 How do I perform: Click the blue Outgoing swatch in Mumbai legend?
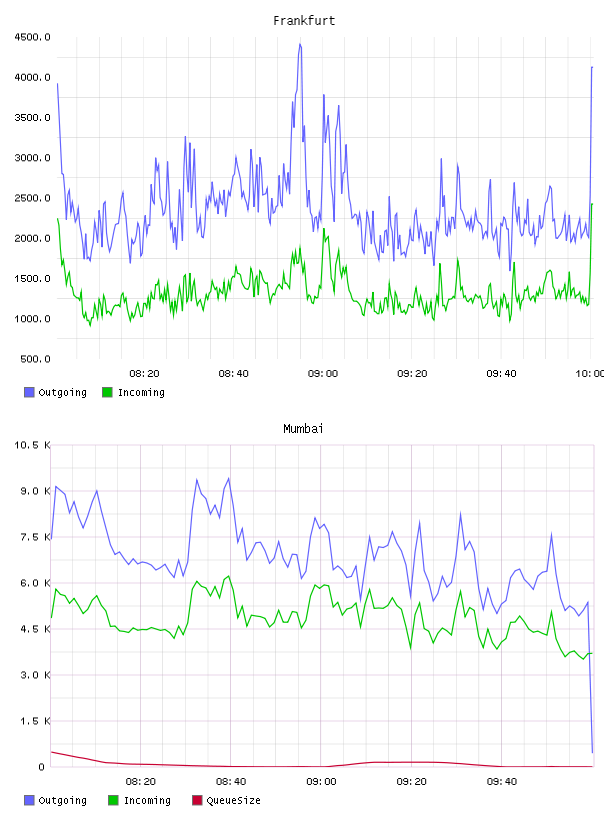29,800
